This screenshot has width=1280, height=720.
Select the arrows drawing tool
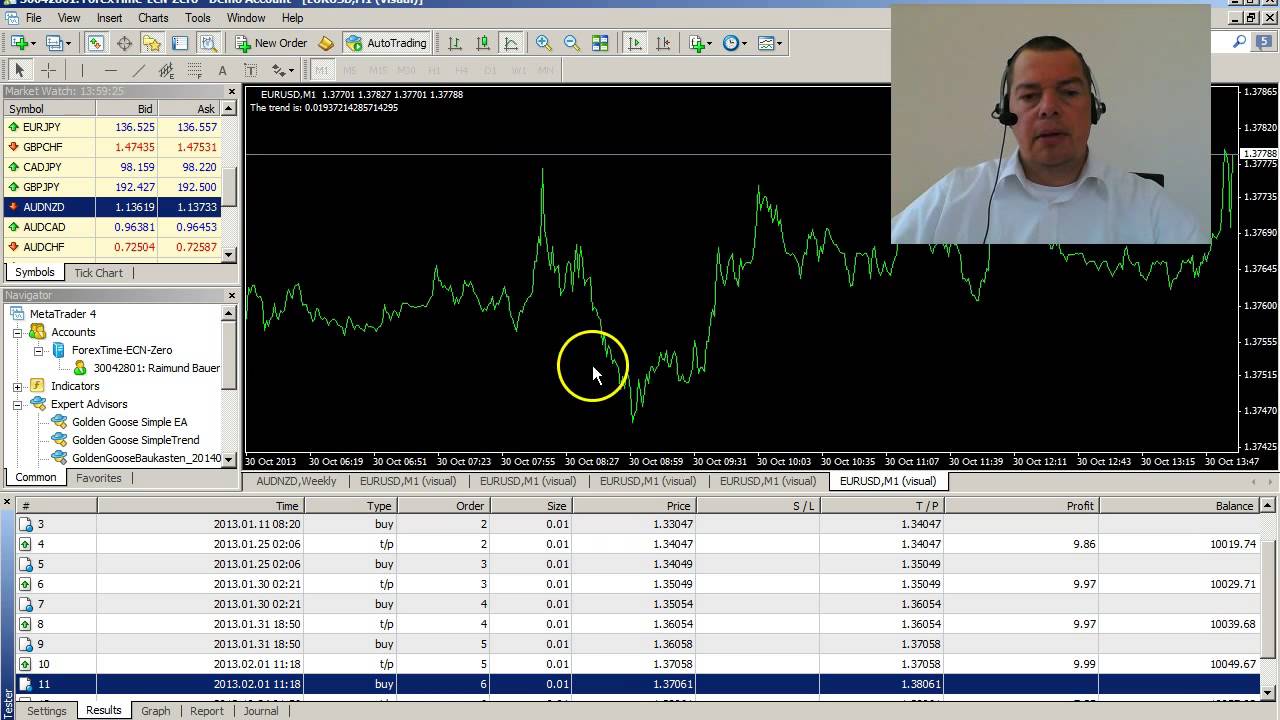point(278,70)
